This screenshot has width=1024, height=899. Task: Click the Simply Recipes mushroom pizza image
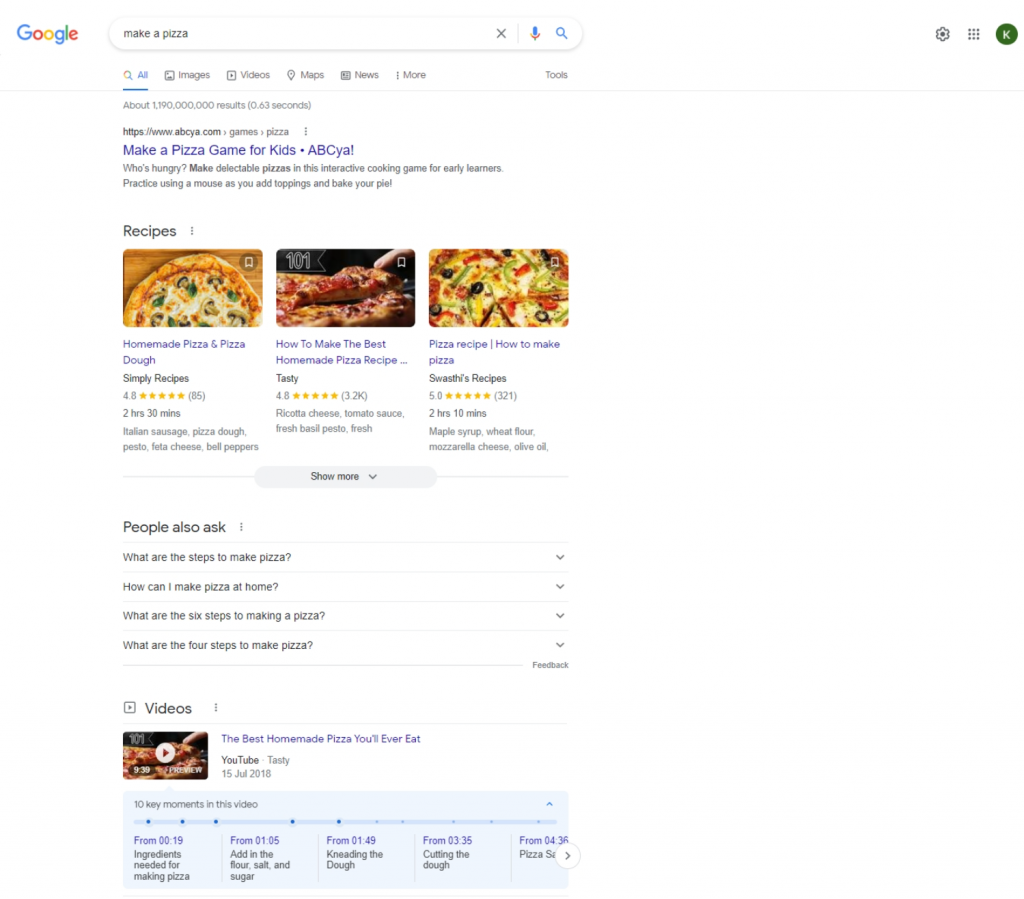193,288
